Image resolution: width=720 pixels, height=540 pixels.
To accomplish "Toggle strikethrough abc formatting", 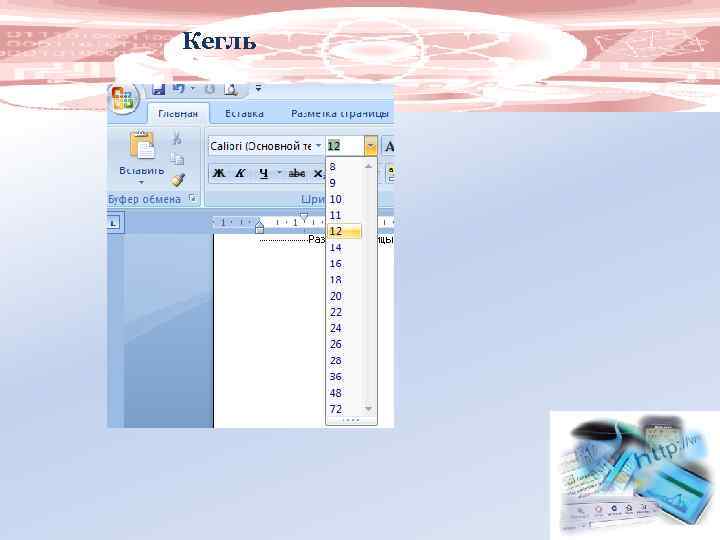I will click(x=297, y=173).
